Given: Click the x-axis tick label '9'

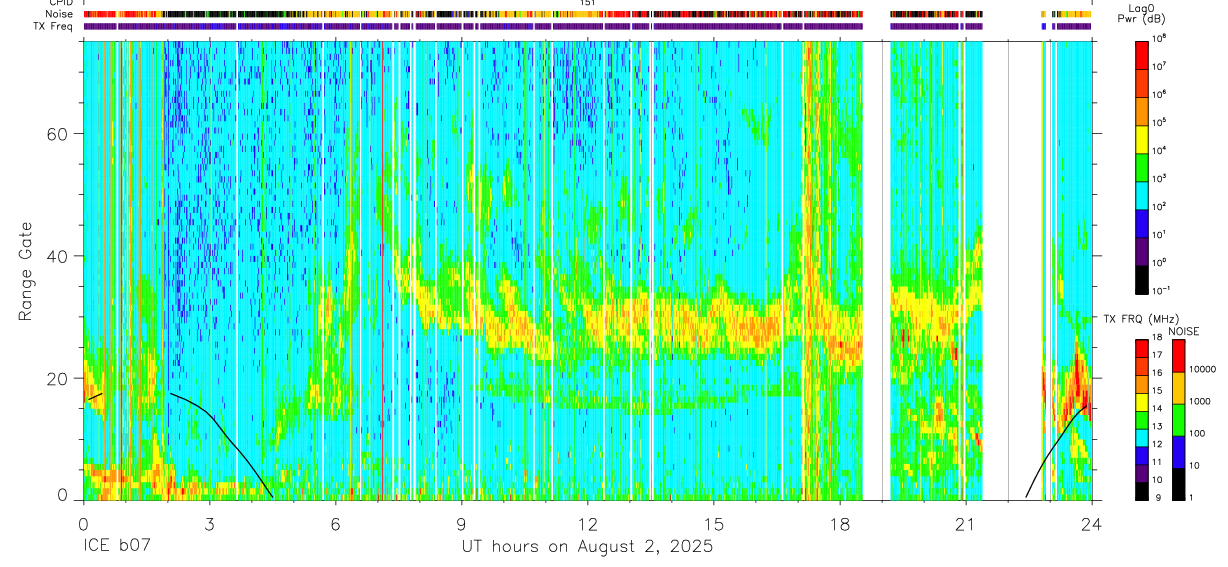Looking at the screenshot, I should click(461, 524).
